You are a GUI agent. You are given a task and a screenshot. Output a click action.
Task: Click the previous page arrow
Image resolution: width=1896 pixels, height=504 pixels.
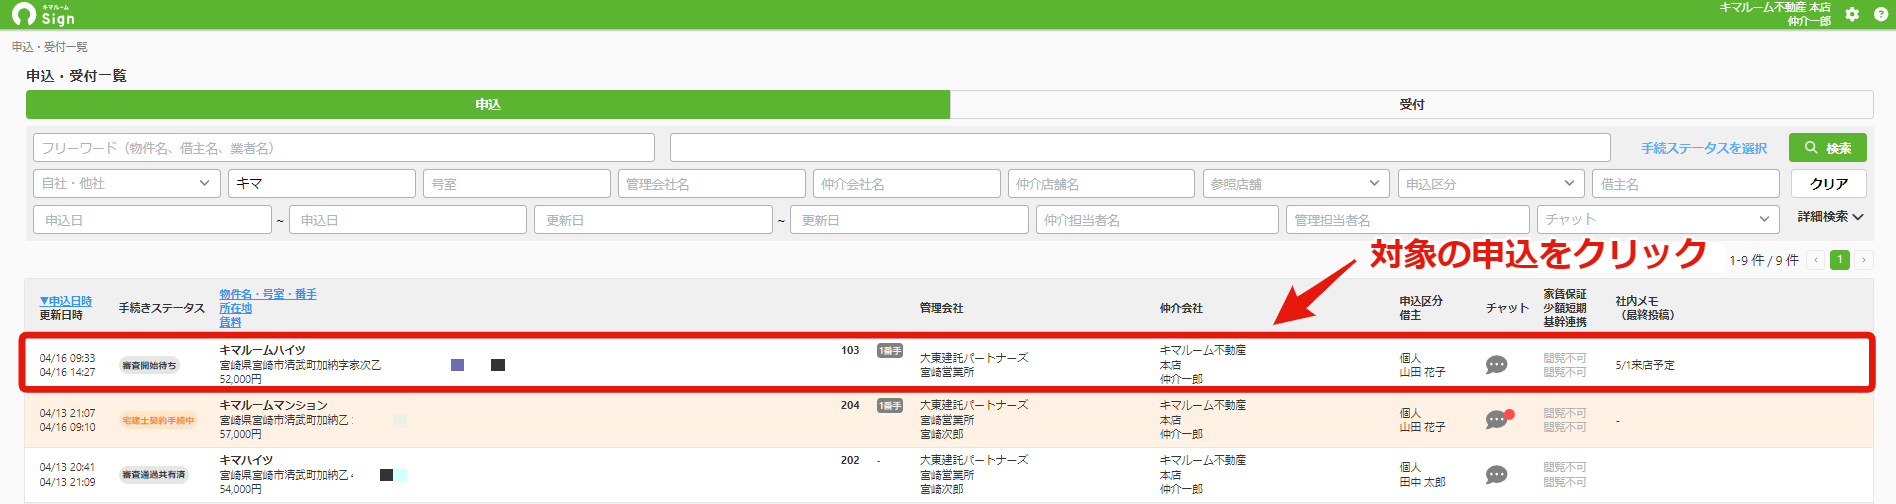[1816, 260]
